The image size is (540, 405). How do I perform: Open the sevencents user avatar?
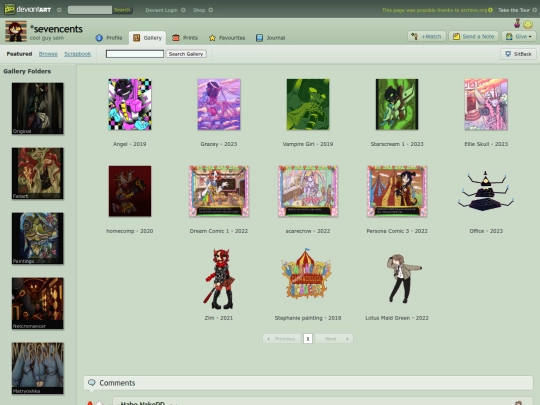pyautogui.click(x=16, y=31)
